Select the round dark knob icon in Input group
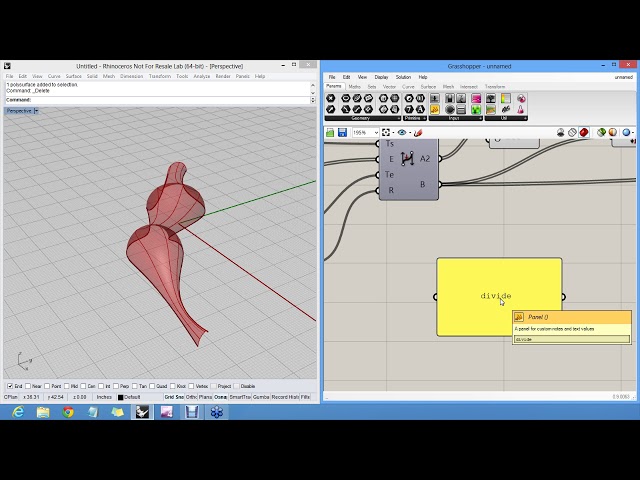 450,109
